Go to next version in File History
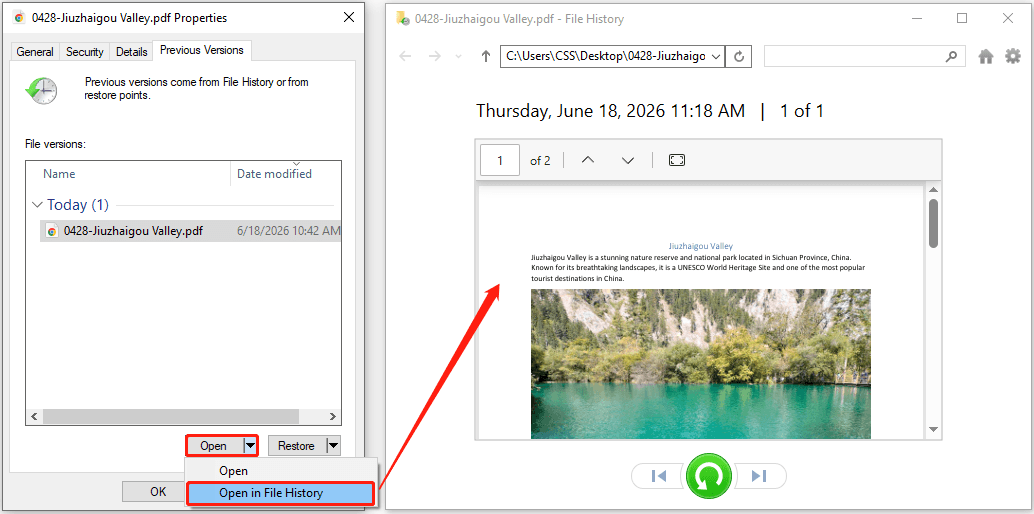The image size is (1034, 514). [x=760, y=476]
